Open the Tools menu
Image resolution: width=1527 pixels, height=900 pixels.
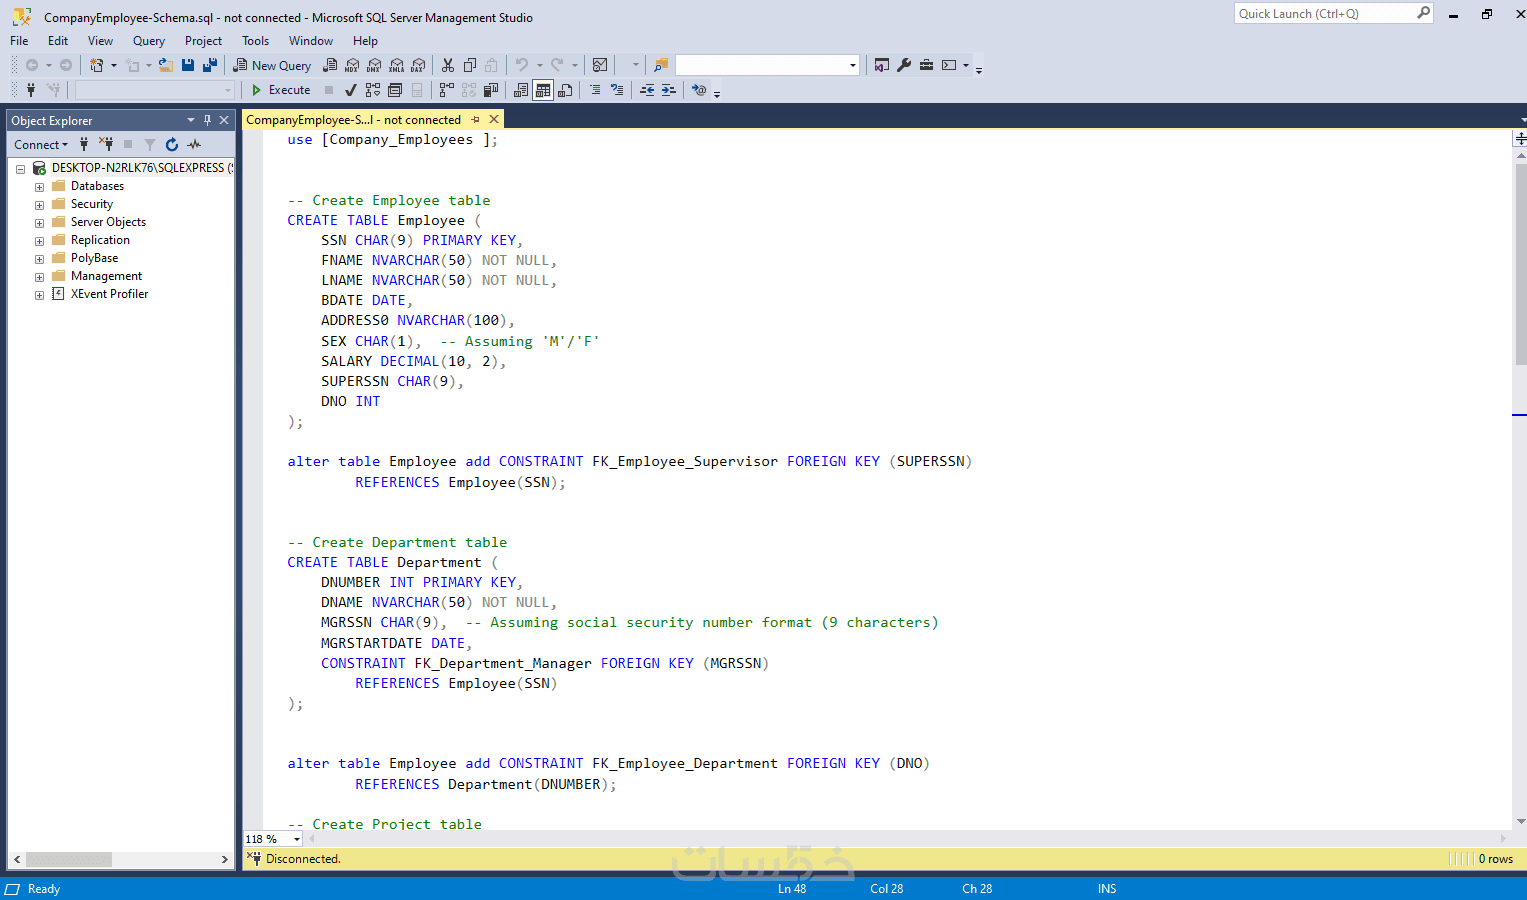click(255, 41)
